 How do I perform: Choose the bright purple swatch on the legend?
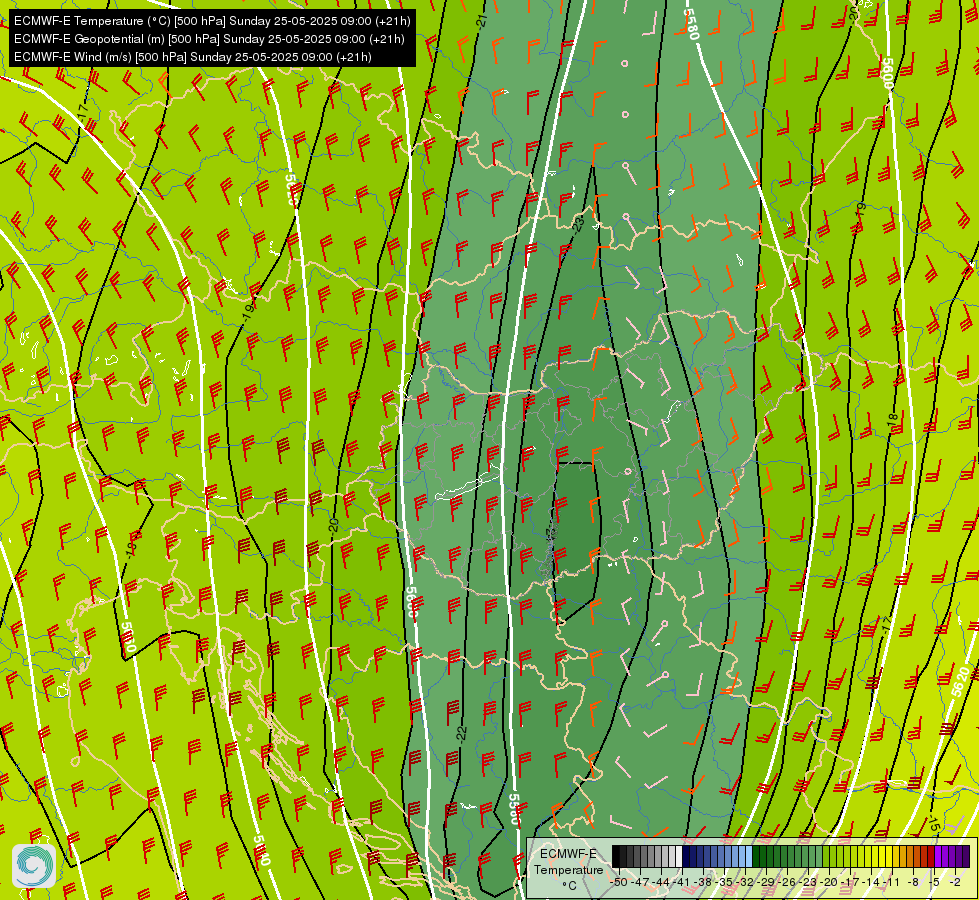tap(938, 856)
